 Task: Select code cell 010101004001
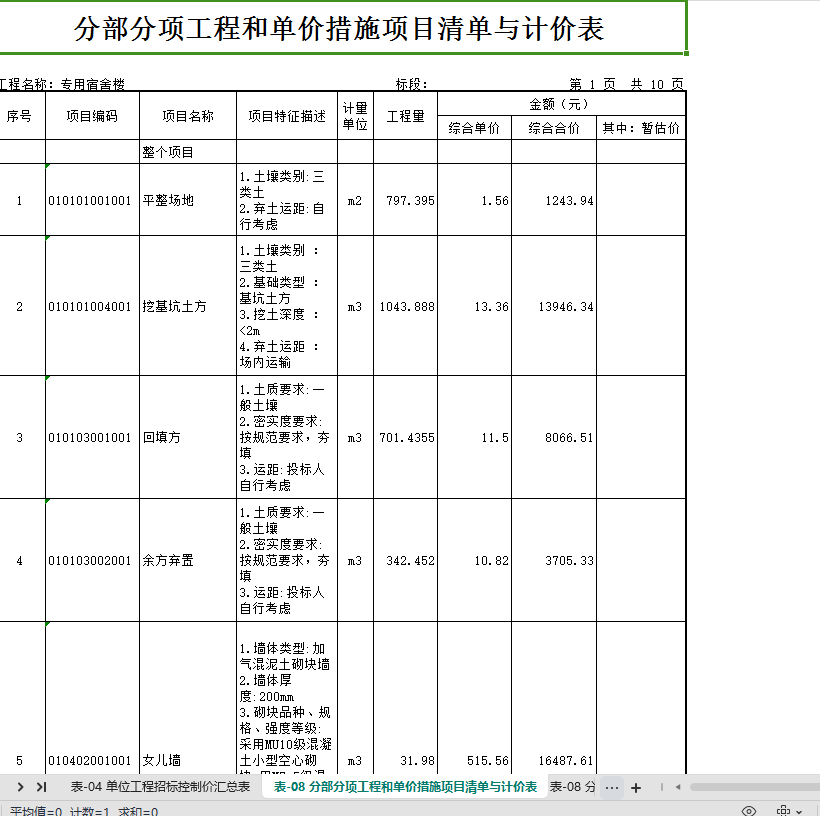tap(93, 306)
